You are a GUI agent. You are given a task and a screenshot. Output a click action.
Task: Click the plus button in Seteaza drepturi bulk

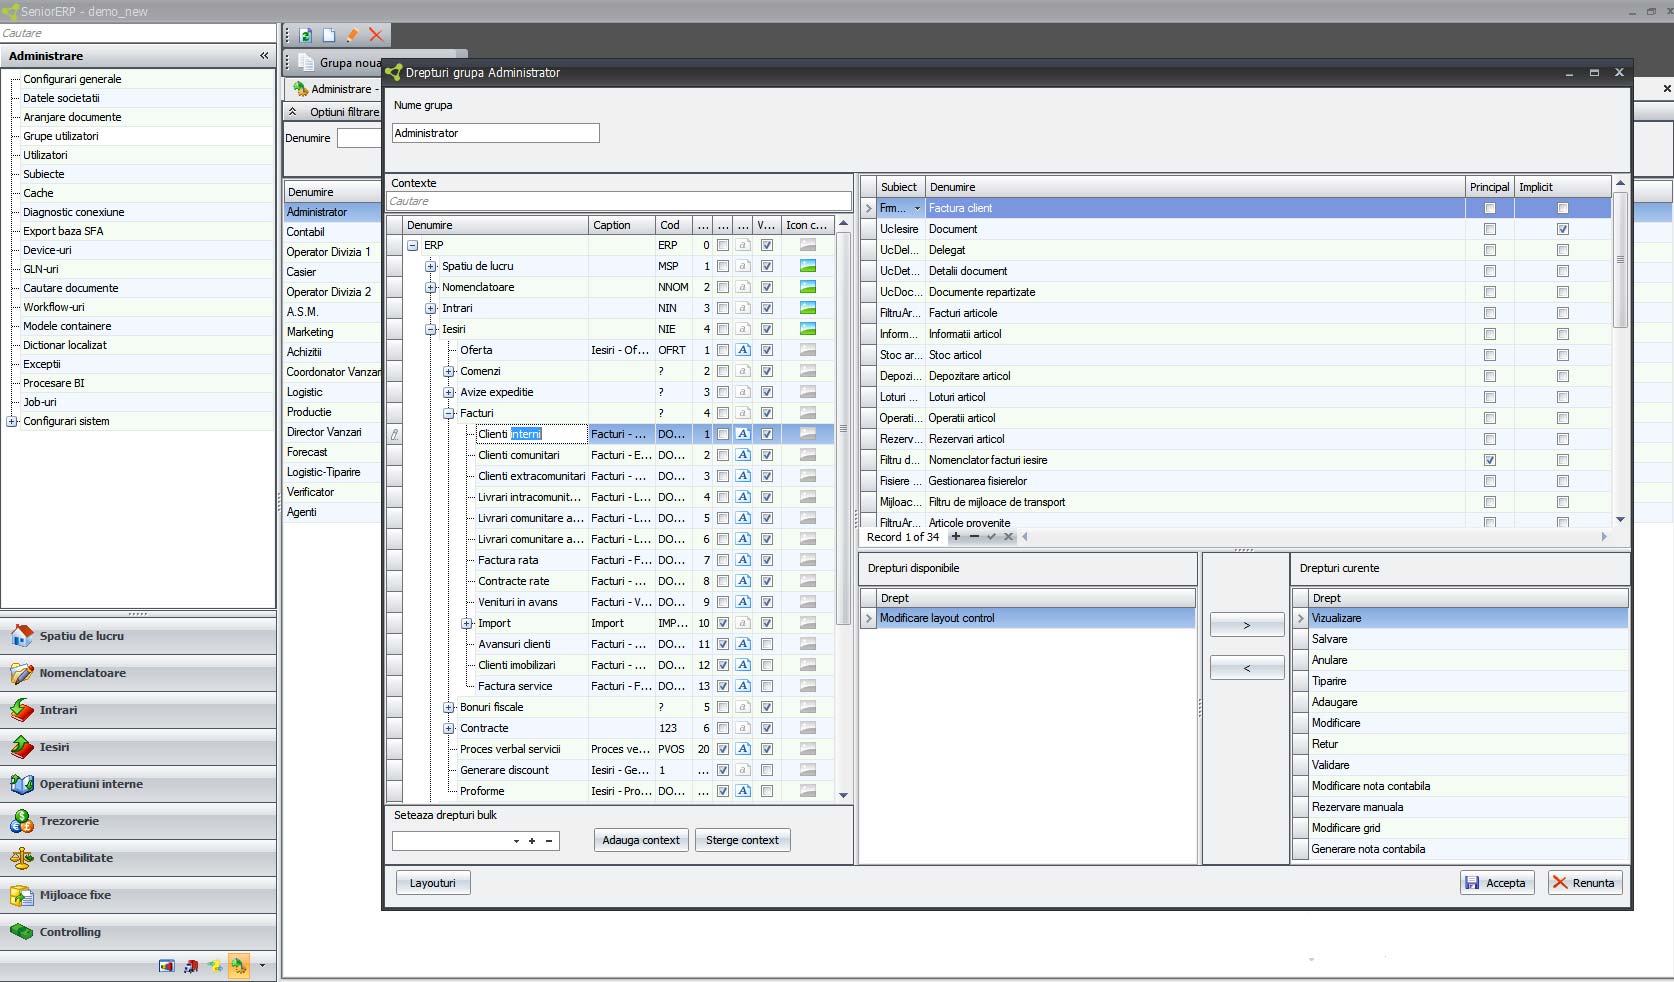coord(532,841)
